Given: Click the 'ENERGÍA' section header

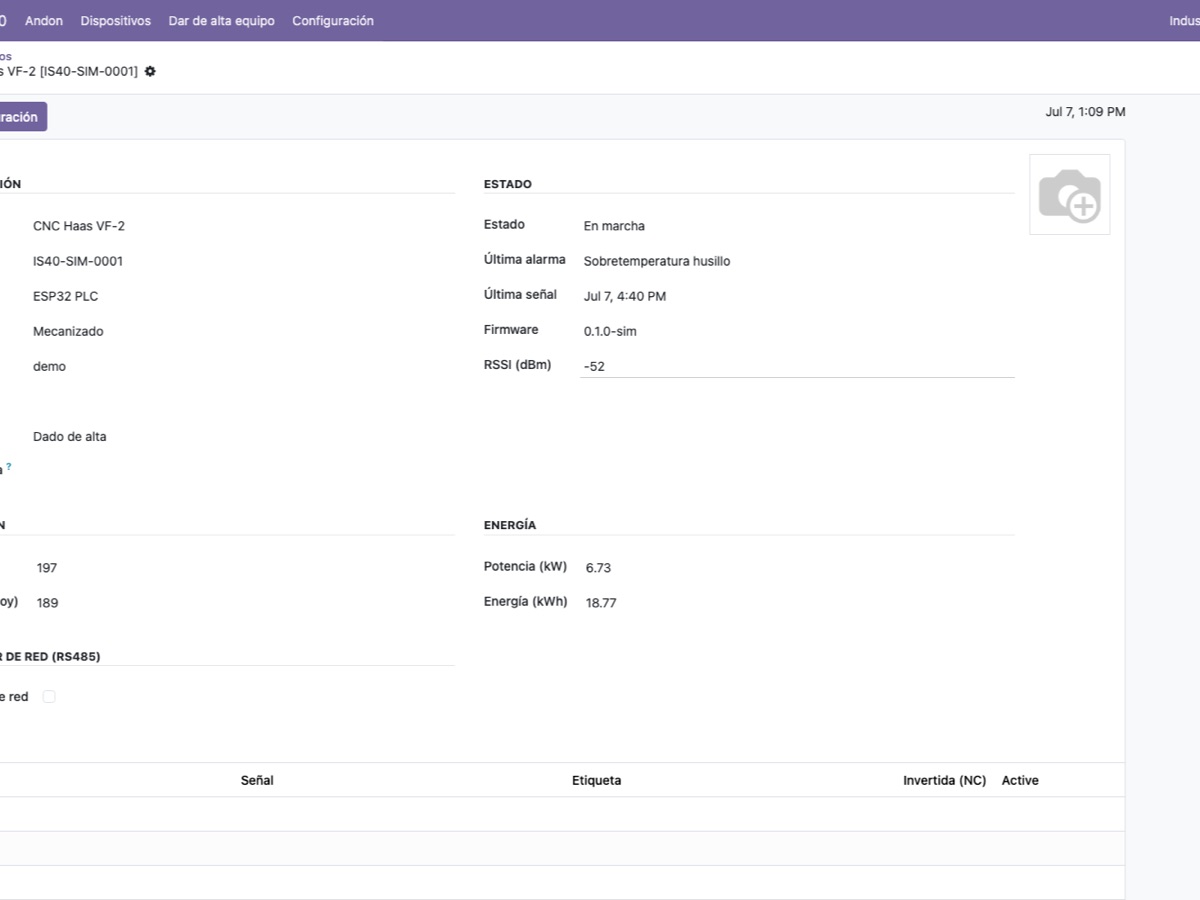Looking at the screenshot, I should pos(510,525).
